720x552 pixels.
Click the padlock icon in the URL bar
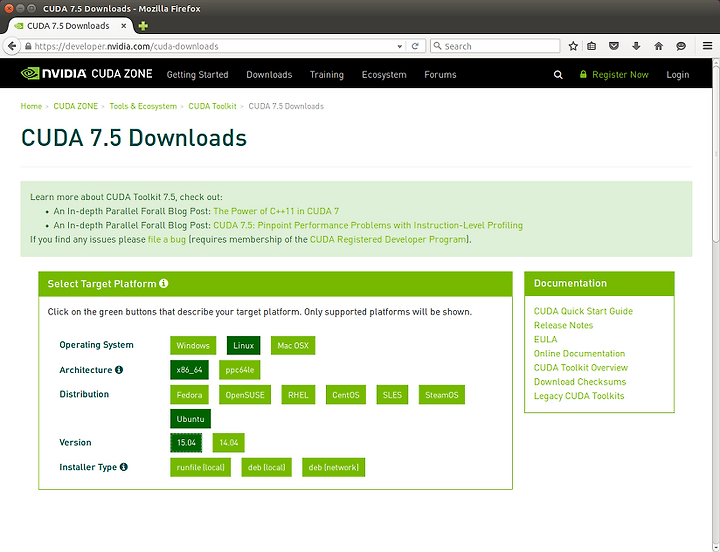pyautogui.click(x=28, y=46)
